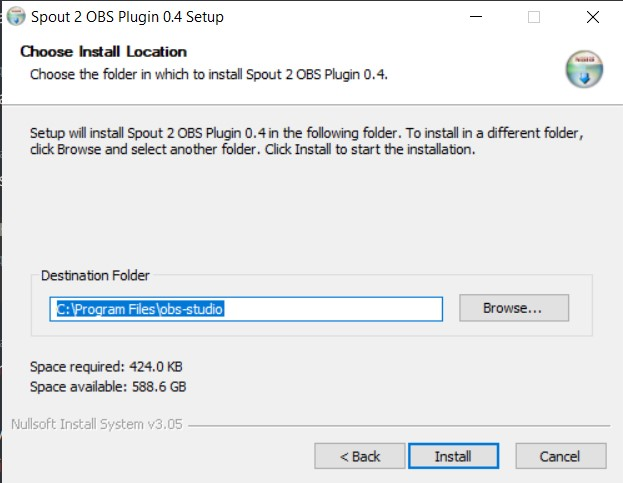Image resolution: width=623 pixels, height=483 pixels.
Task: Click the window title "Spout 2 OBS Plugin 0.4 Setup"
Action: 127,17
